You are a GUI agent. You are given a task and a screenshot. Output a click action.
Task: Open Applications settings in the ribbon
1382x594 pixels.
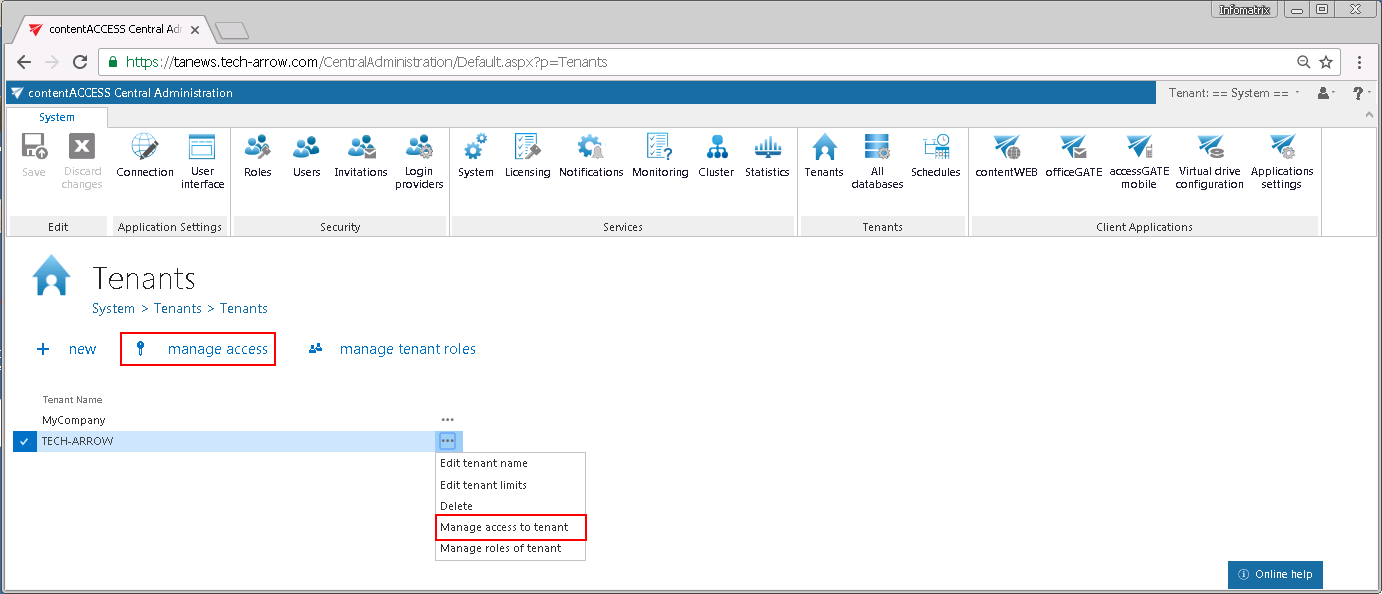[x=1282, y=161]
